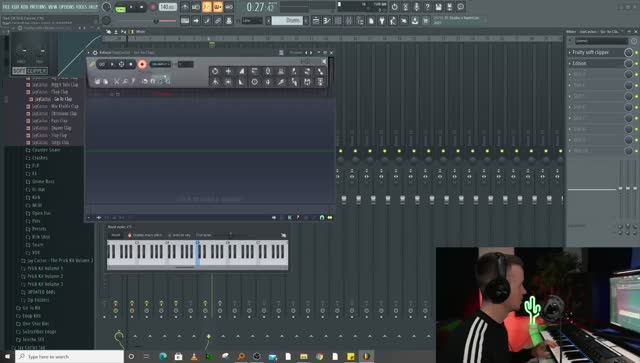Toggle wait for input before playing
Viewport: 640px width, 363px height.
[x=196, y=7]
